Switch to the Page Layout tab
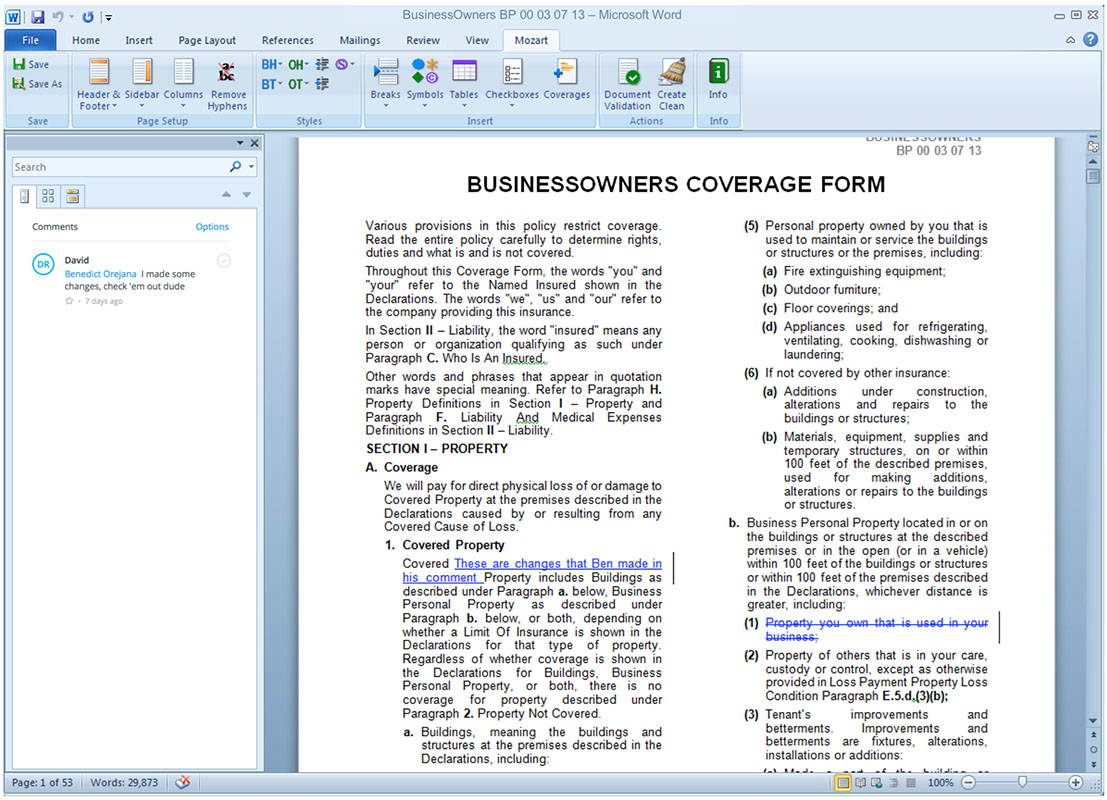Viewport: 1107px width, 800px height. (x=207, y=40)
